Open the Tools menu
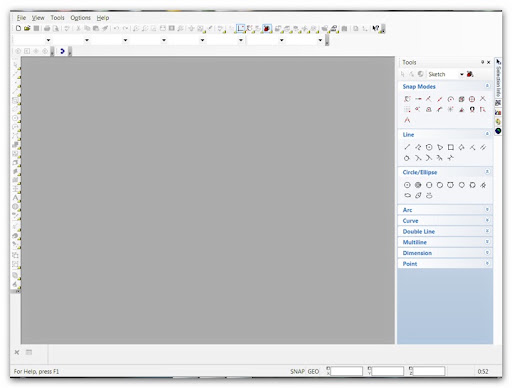The height and width of the screenshot is (388, 512). (57, 18)
